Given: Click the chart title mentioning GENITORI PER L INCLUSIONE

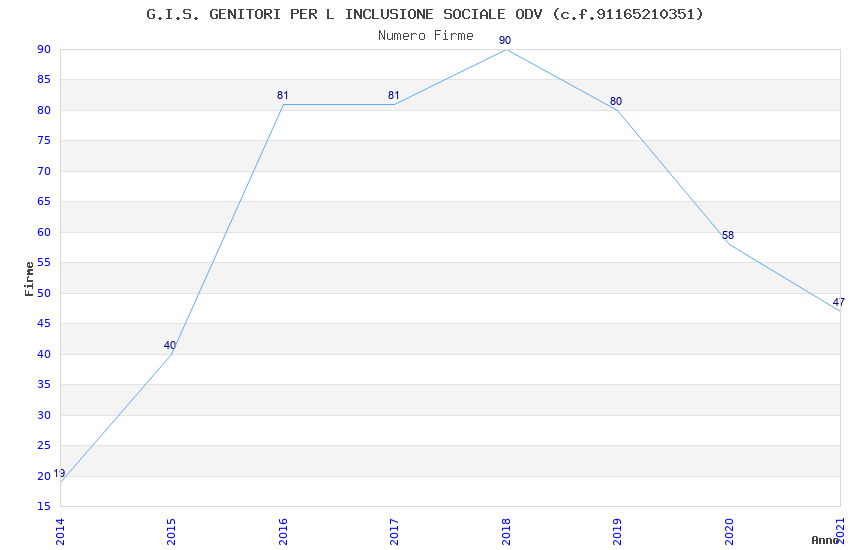Looking at the screenshot, I should pos(425,14).
